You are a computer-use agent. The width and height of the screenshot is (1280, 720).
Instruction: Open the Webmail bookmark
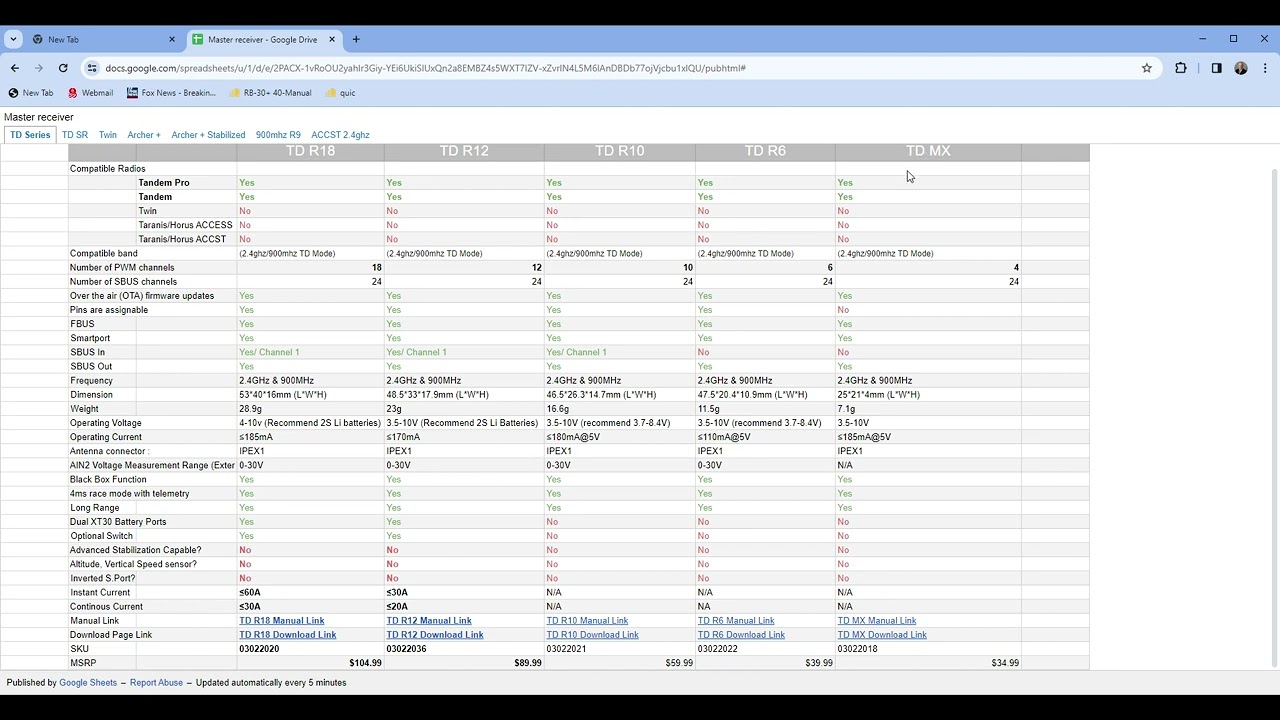tap(90, 93)
